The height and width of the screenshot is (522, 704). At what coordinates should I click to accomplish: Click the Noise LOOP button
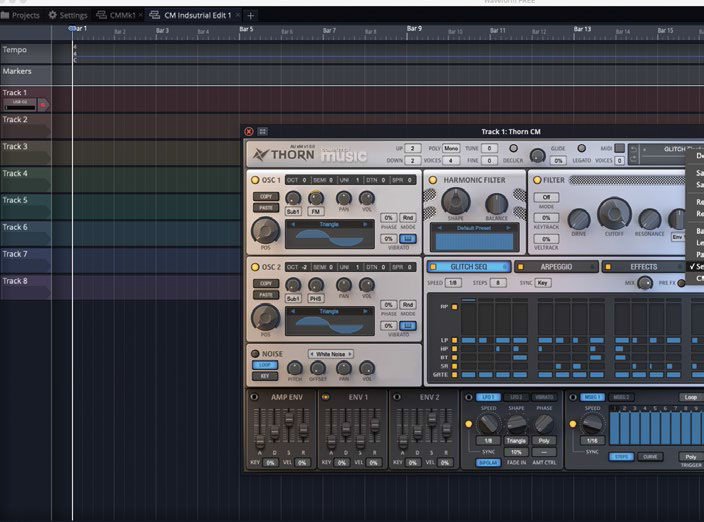click(265, 365)
